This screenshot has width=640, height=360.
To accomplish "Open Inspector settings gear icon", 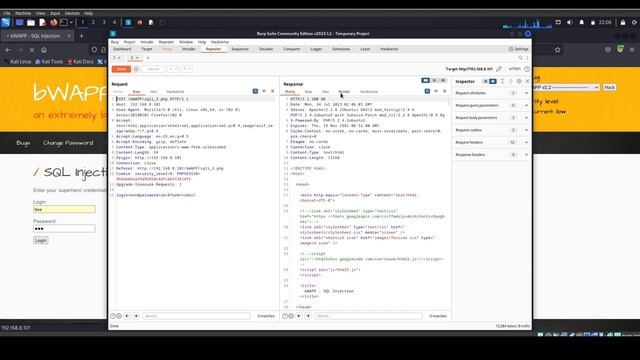I will pyautogui.click(x=519, y=81).
